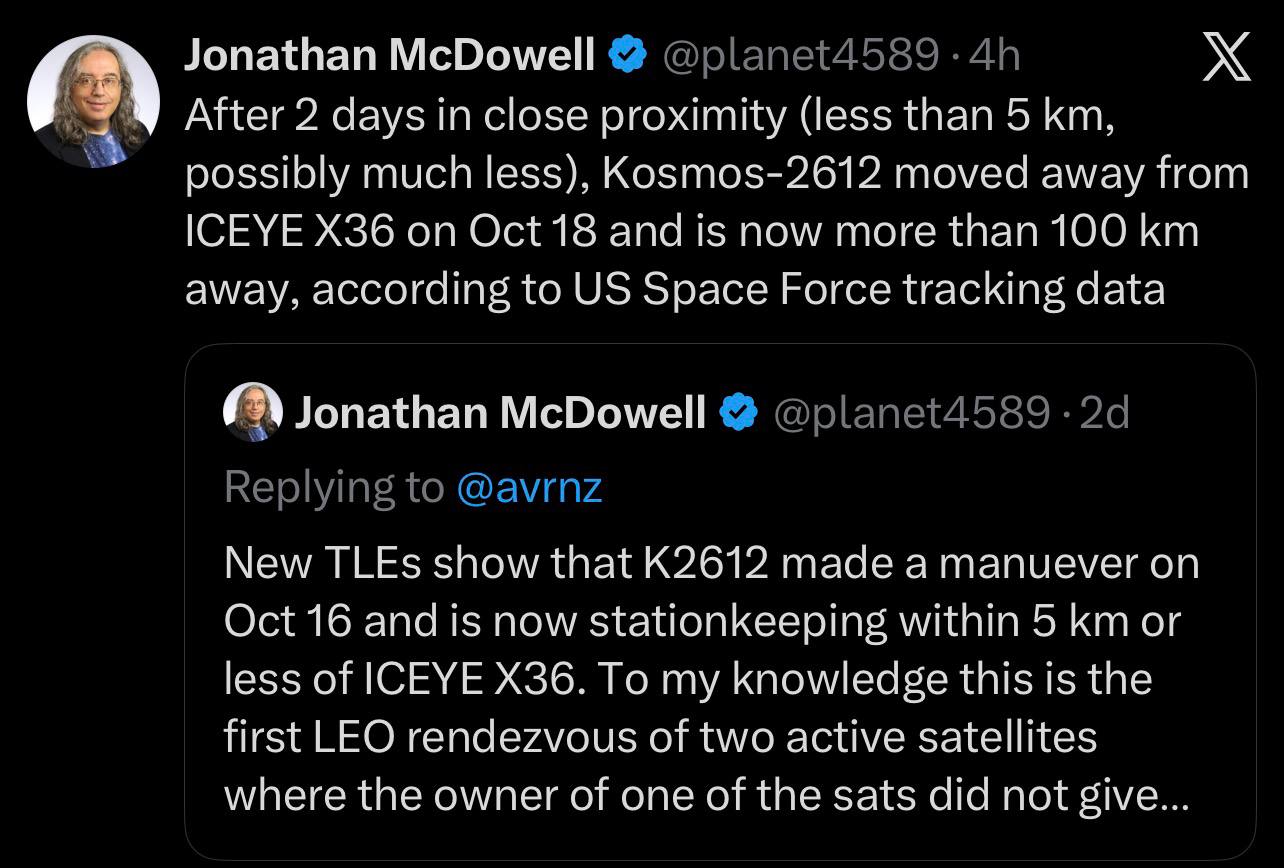Click the 'New TLEs show' quoted text line
This screenshot has height=868, width=1284.
(711, 564)
